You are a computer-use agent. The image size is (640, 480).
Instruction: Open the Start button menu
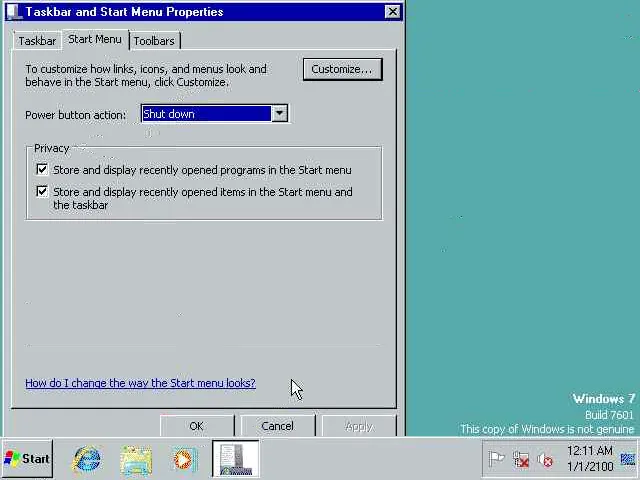click(x=27, y=459)
